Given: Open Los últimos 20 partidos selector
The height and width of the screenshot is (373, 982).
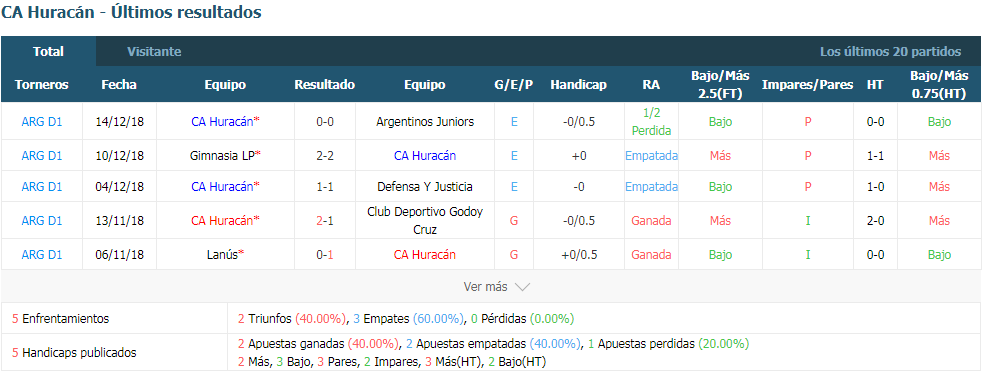Looking at the screenshot, I should pyautogui.click(x=890, y=52).
